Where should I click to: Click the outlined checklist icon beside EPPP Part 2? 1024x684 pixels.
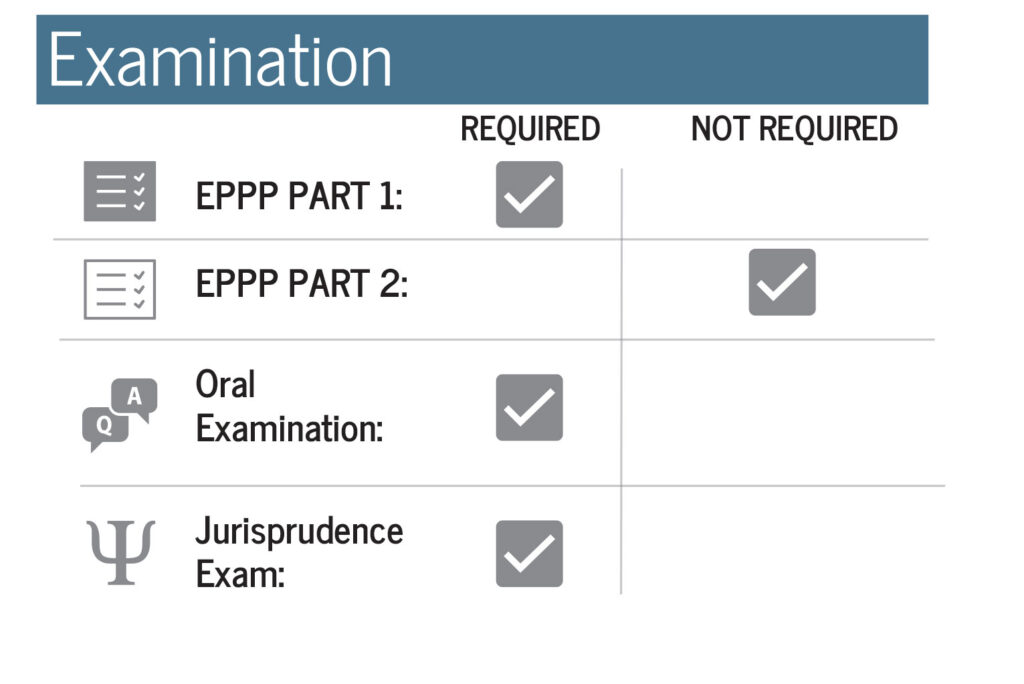click(120, 289)
